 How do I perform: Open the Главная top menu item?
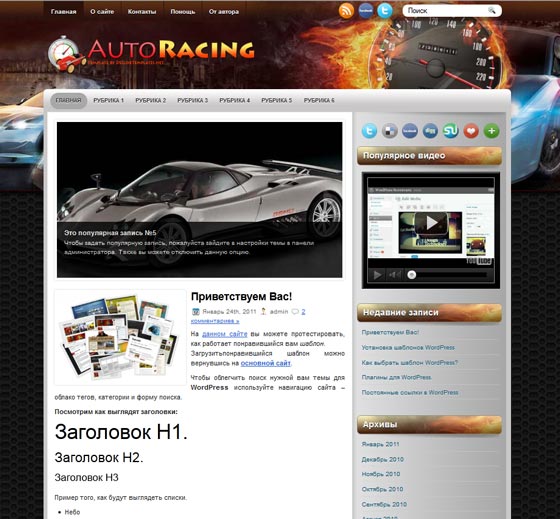point(64,11)
